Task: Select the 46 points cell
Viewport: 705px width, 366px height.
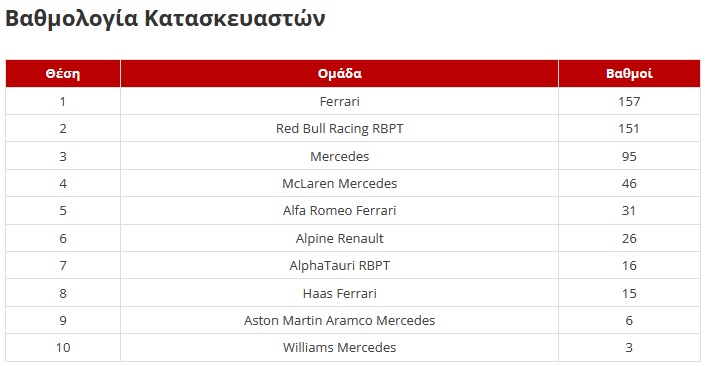Action: (629, 183)
